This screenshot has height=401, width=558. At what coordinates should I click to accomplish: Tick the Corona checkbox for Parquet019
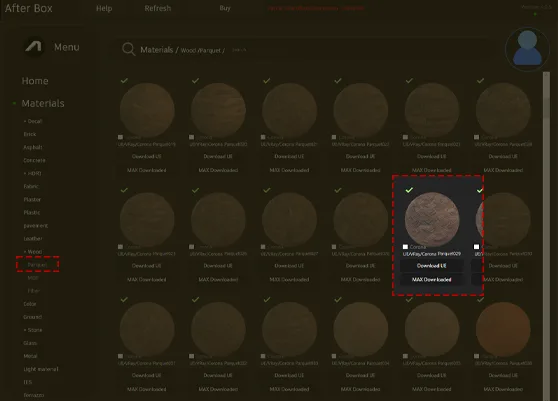click(x=120, y=137)
